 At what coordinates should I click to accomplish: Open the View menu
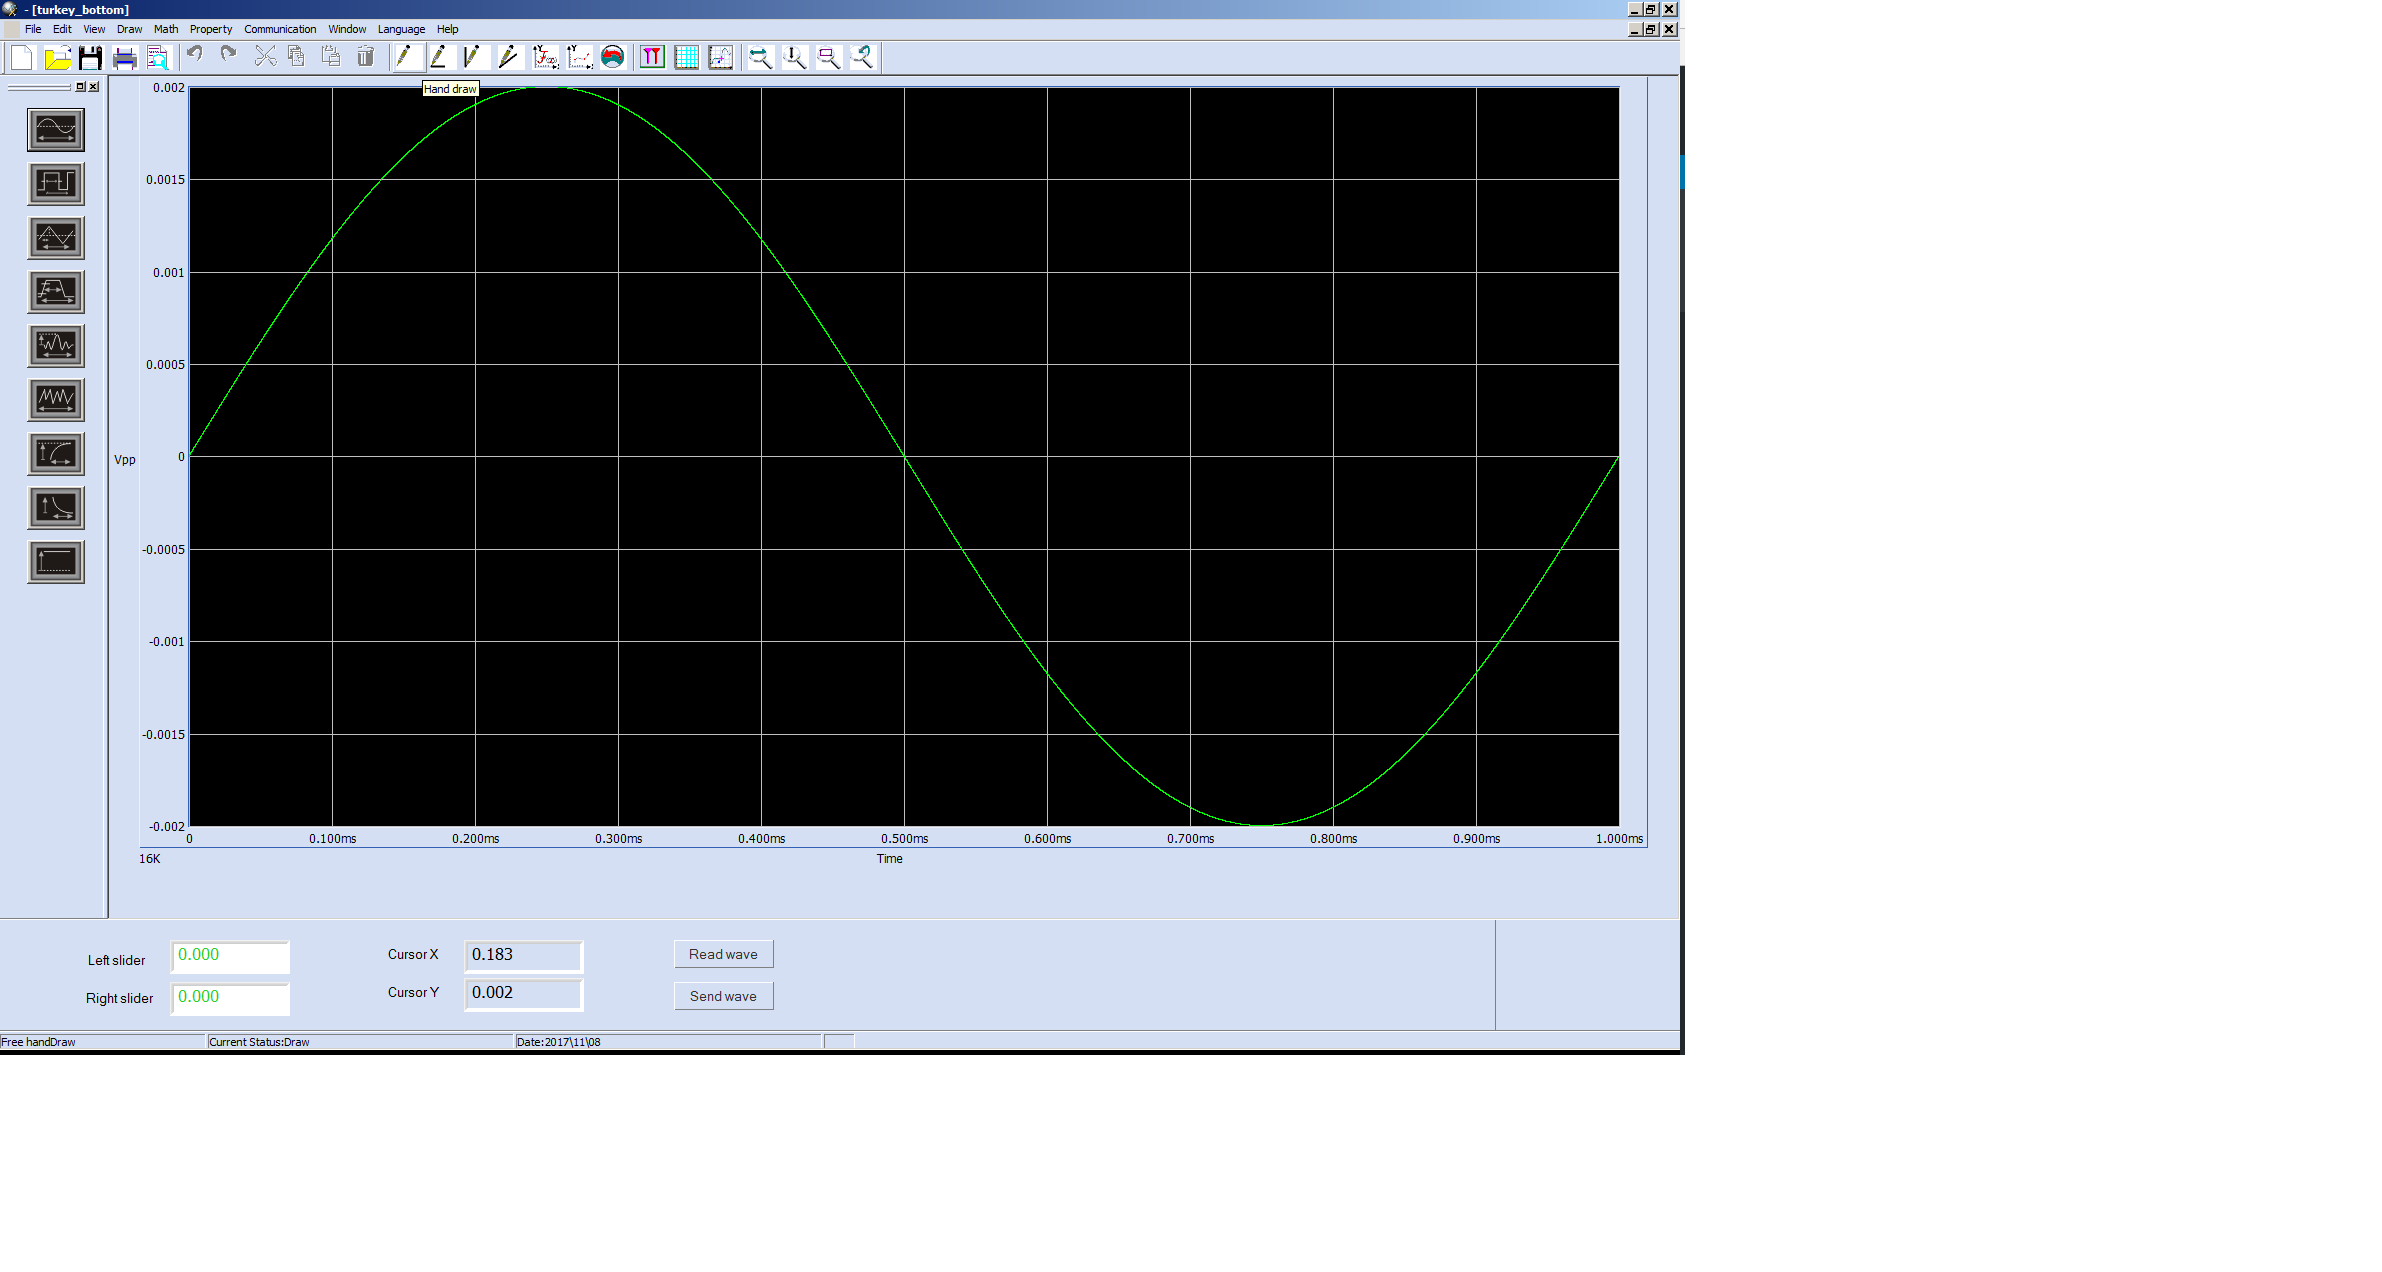point(94,29)
